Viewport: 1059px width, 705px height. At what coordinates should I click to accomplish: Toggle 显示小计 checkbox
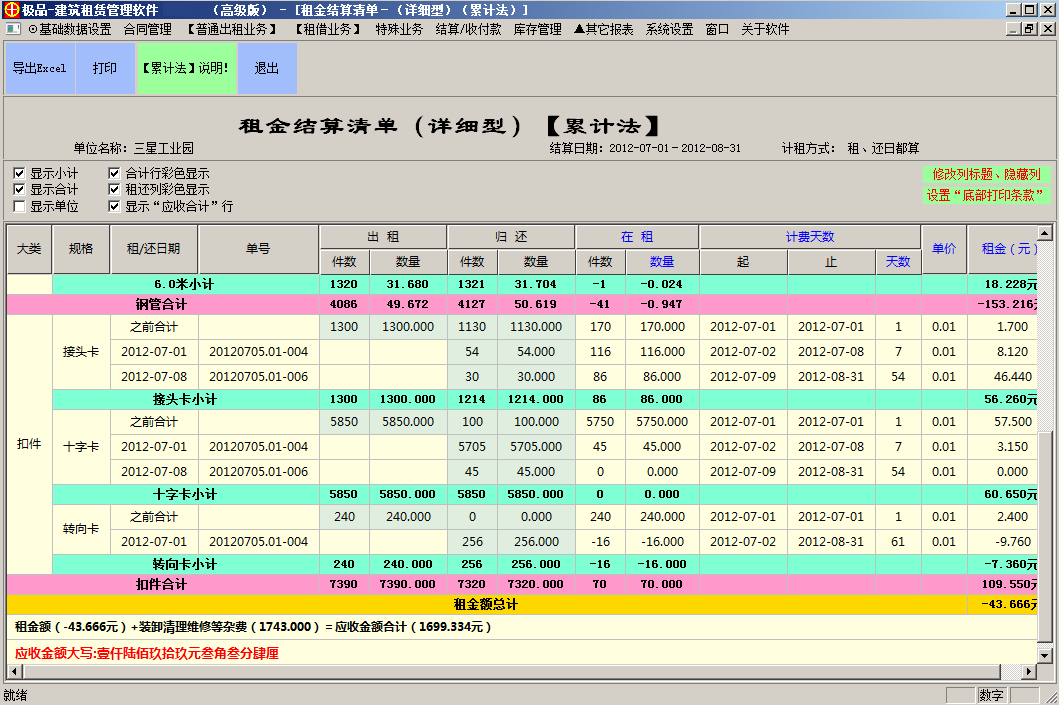19,174
